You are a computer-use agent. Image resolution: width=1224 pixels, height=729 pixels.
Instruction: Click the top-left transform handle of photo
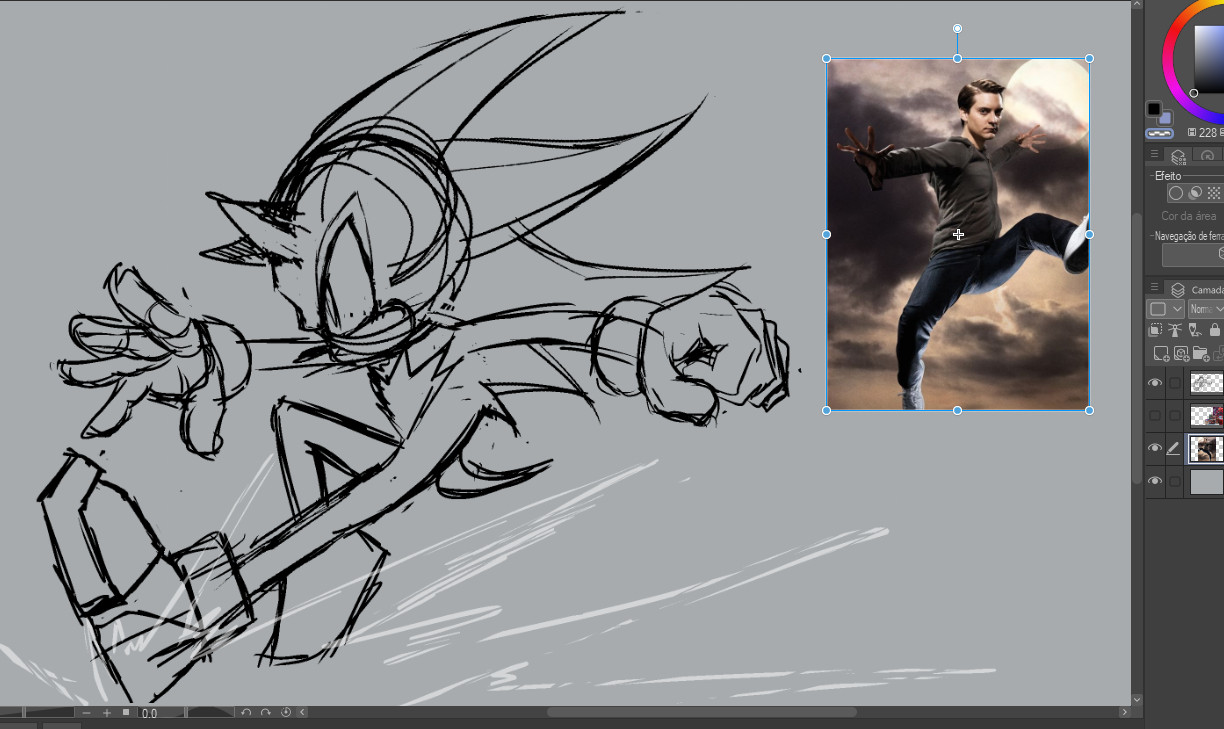[x=827, y=59]
